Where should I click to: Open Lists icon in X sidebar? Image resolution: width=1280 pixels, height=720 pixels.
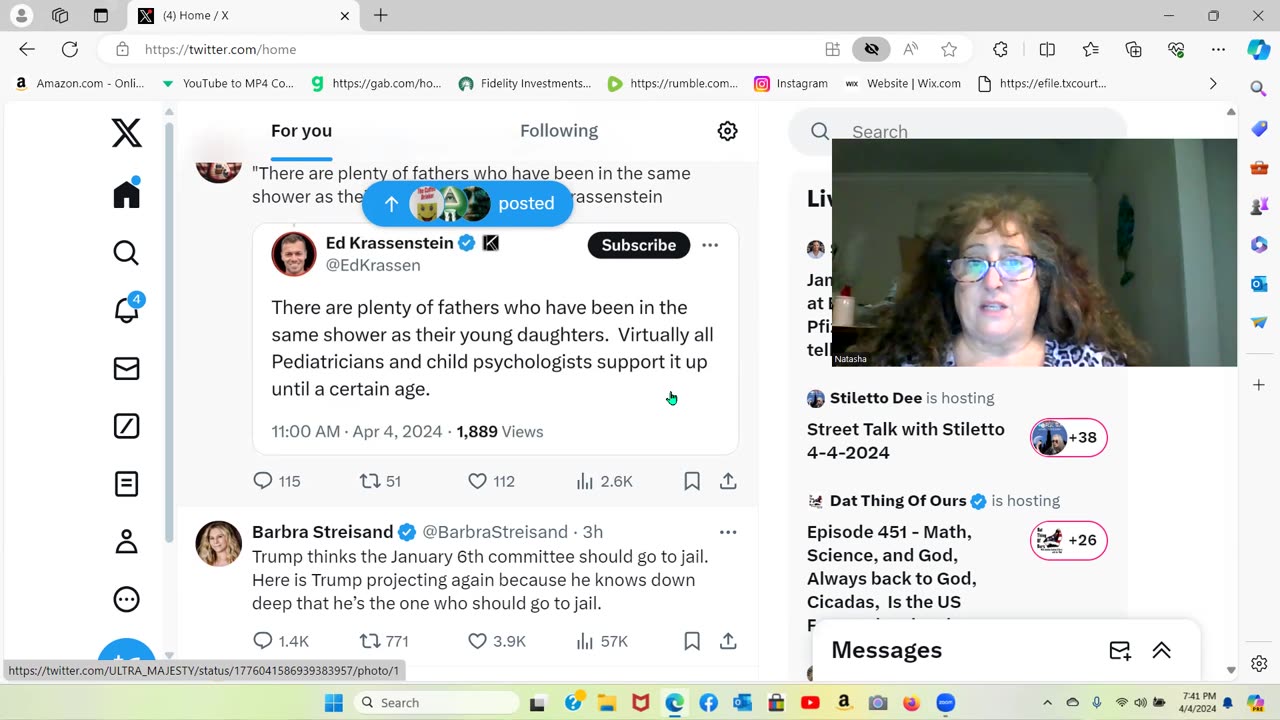(126, 485)
